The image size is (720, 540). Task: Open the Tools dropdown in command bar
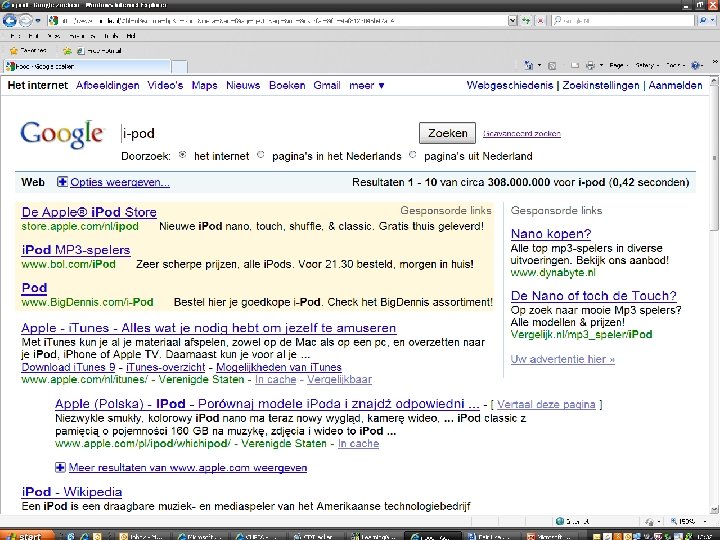tap(675, 66)
